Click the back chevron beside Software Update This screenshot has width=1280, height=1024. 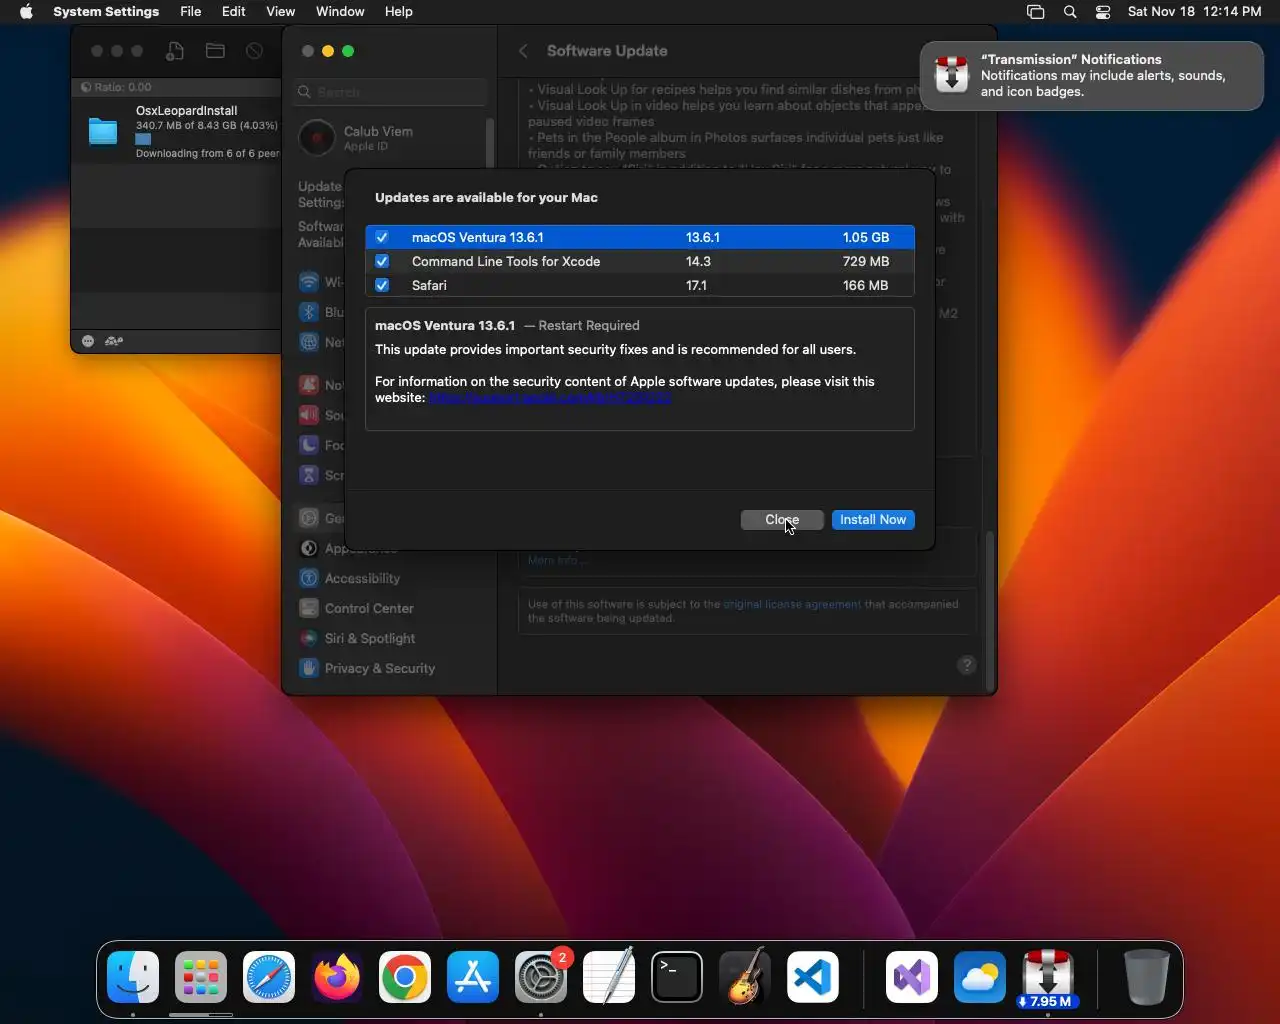click(x=523, y=51)
